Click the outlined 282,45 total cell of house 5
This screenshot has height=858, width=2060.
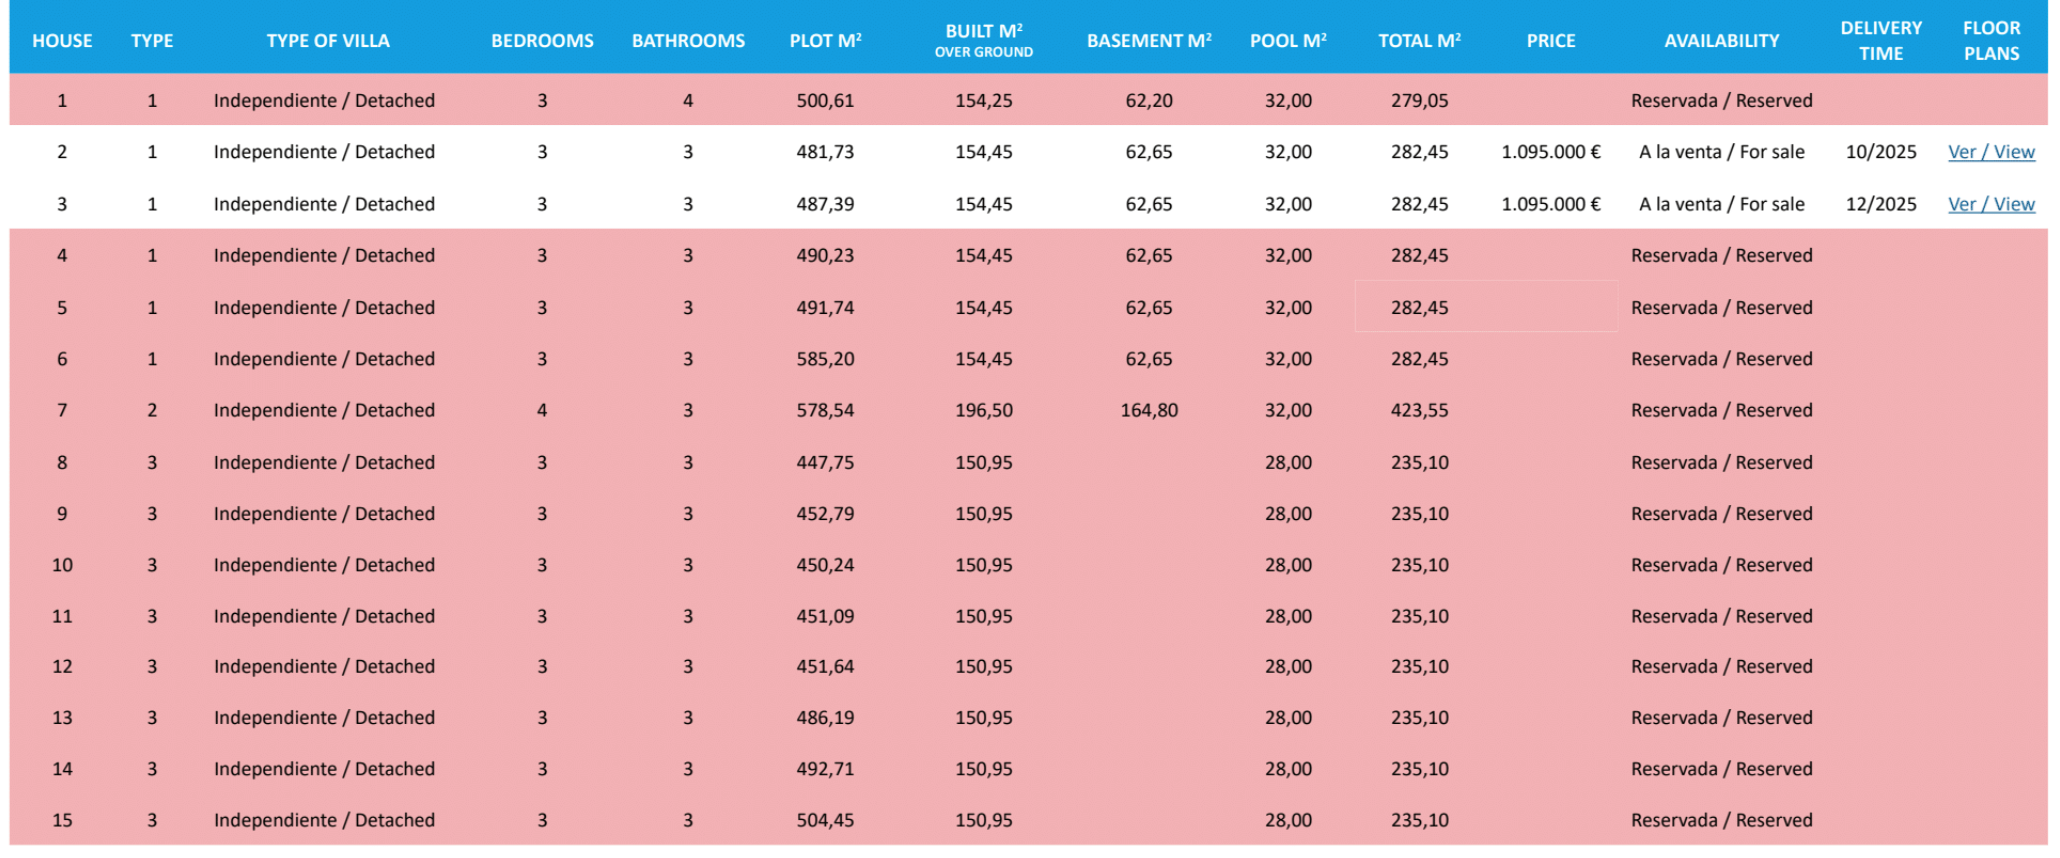pos(1419,308)
